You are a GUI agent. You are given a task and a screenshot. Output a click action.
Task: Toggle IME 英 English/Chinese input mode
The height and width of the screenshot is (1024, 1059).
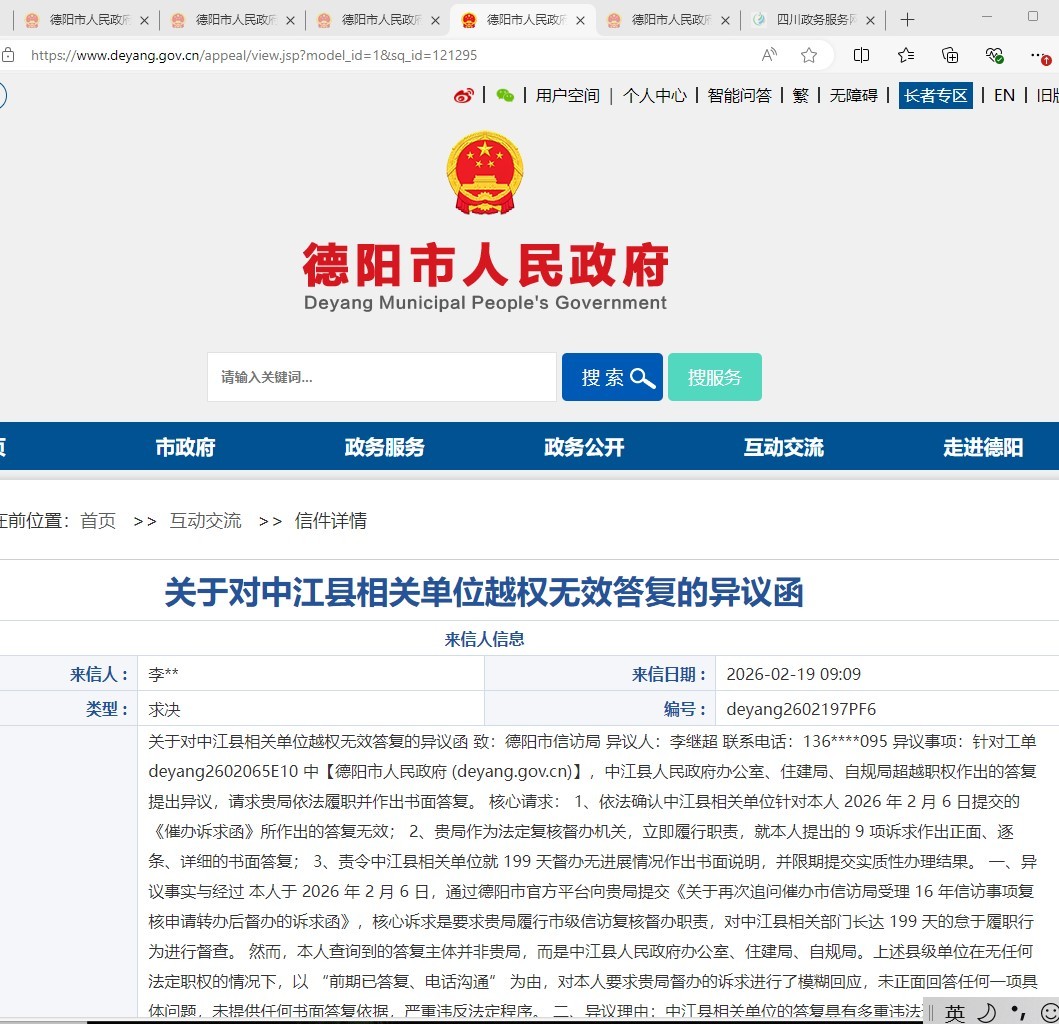coord(955,1012)
